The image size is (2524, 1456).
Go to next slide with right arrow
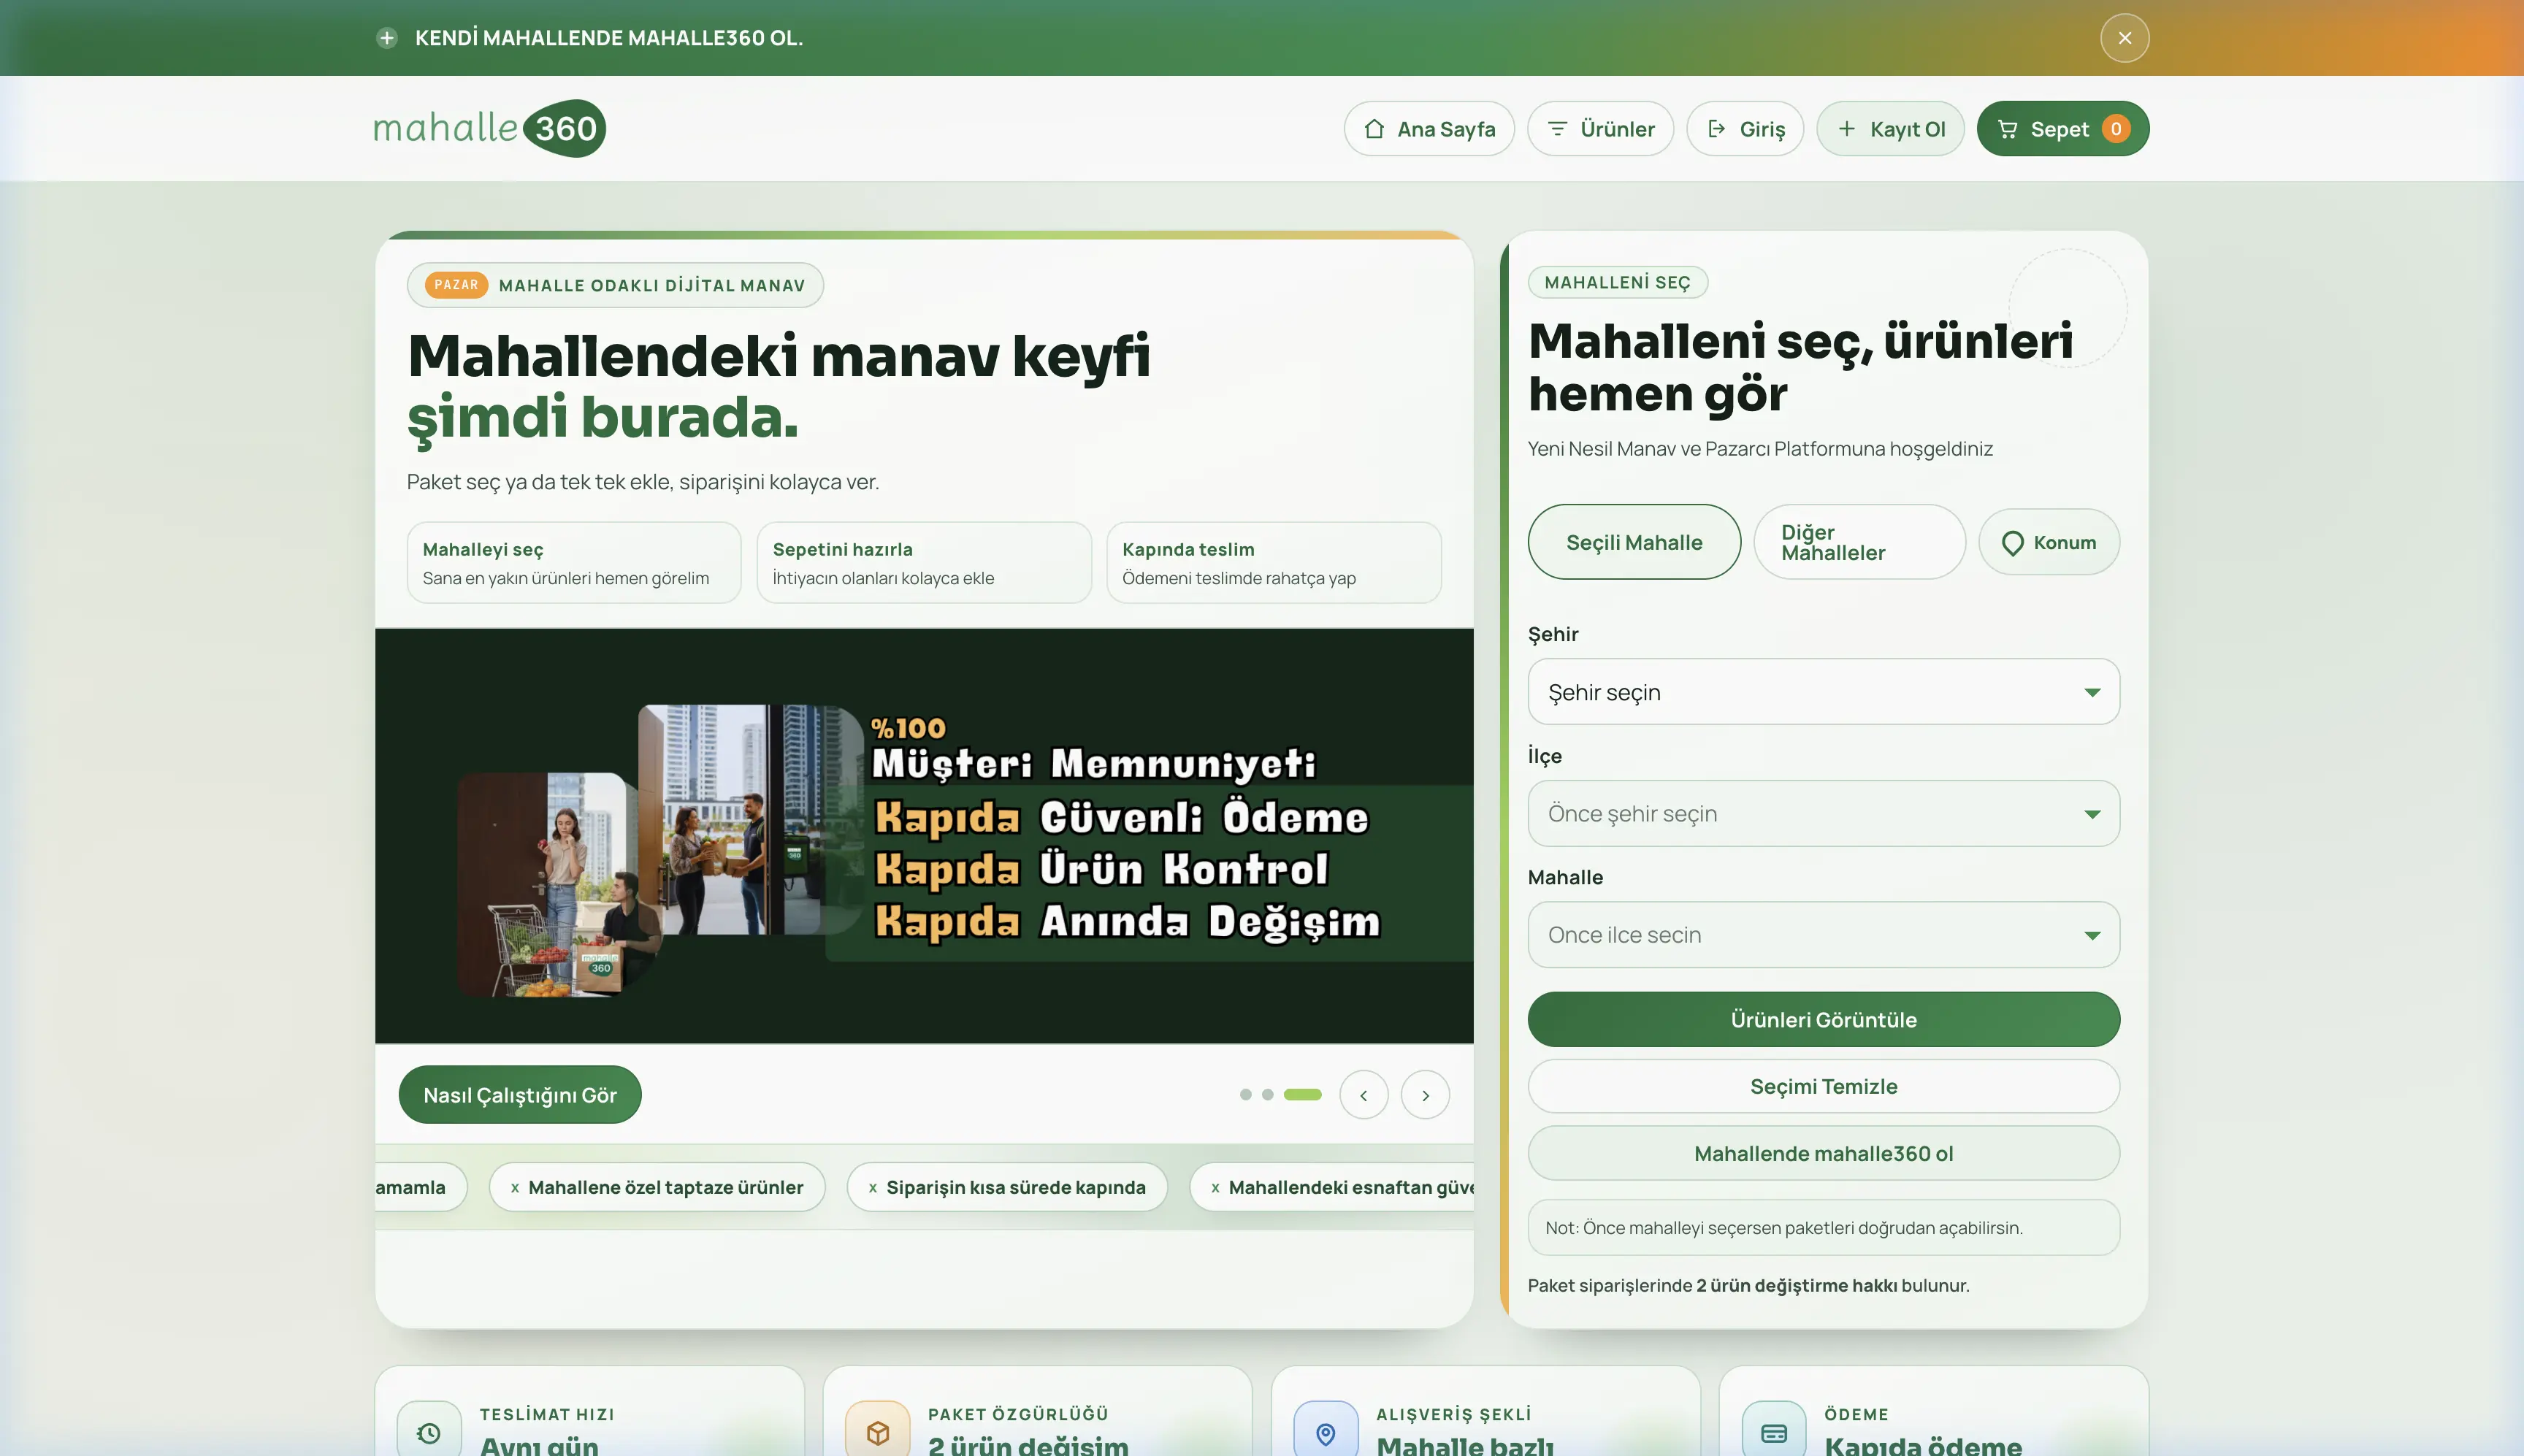click(x=1426, y=1095)
